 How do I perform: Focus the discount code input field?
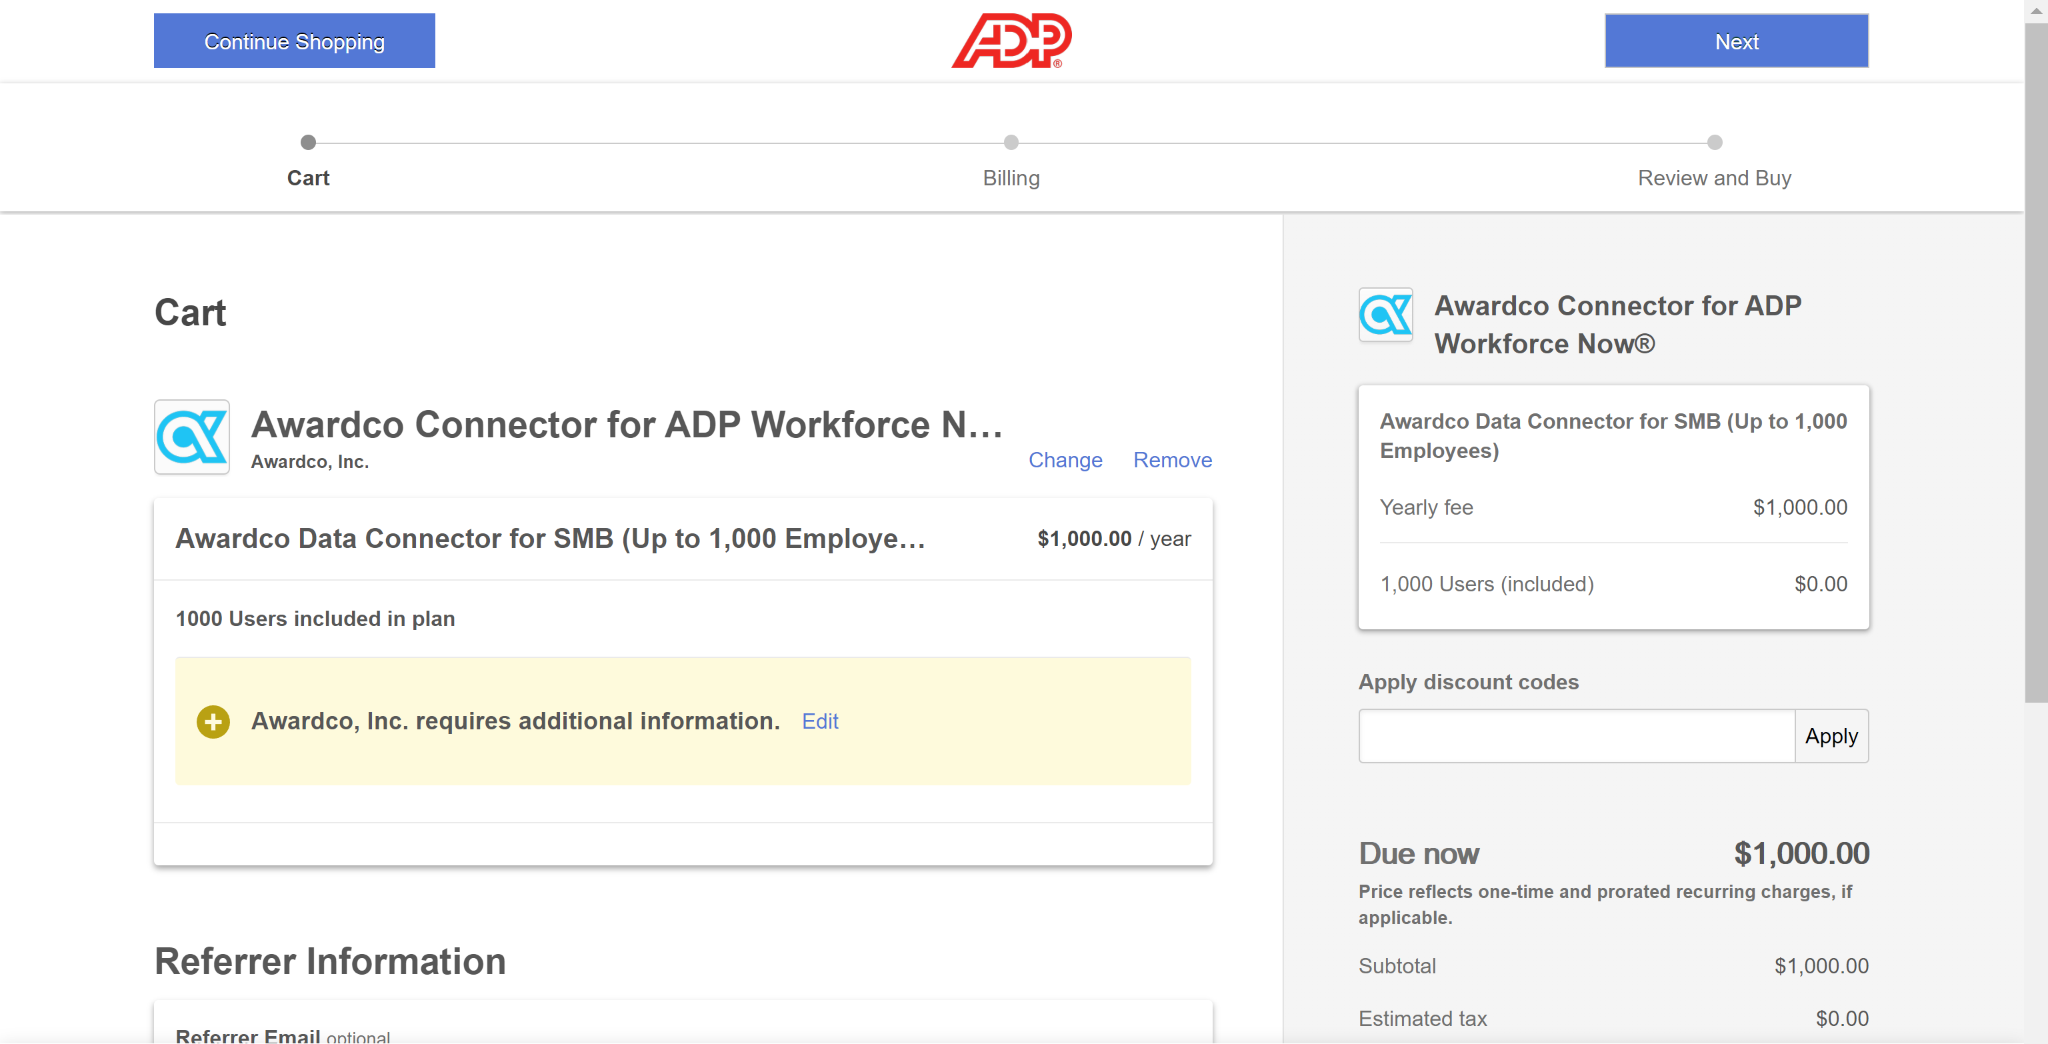click(x=1576, y=736)
